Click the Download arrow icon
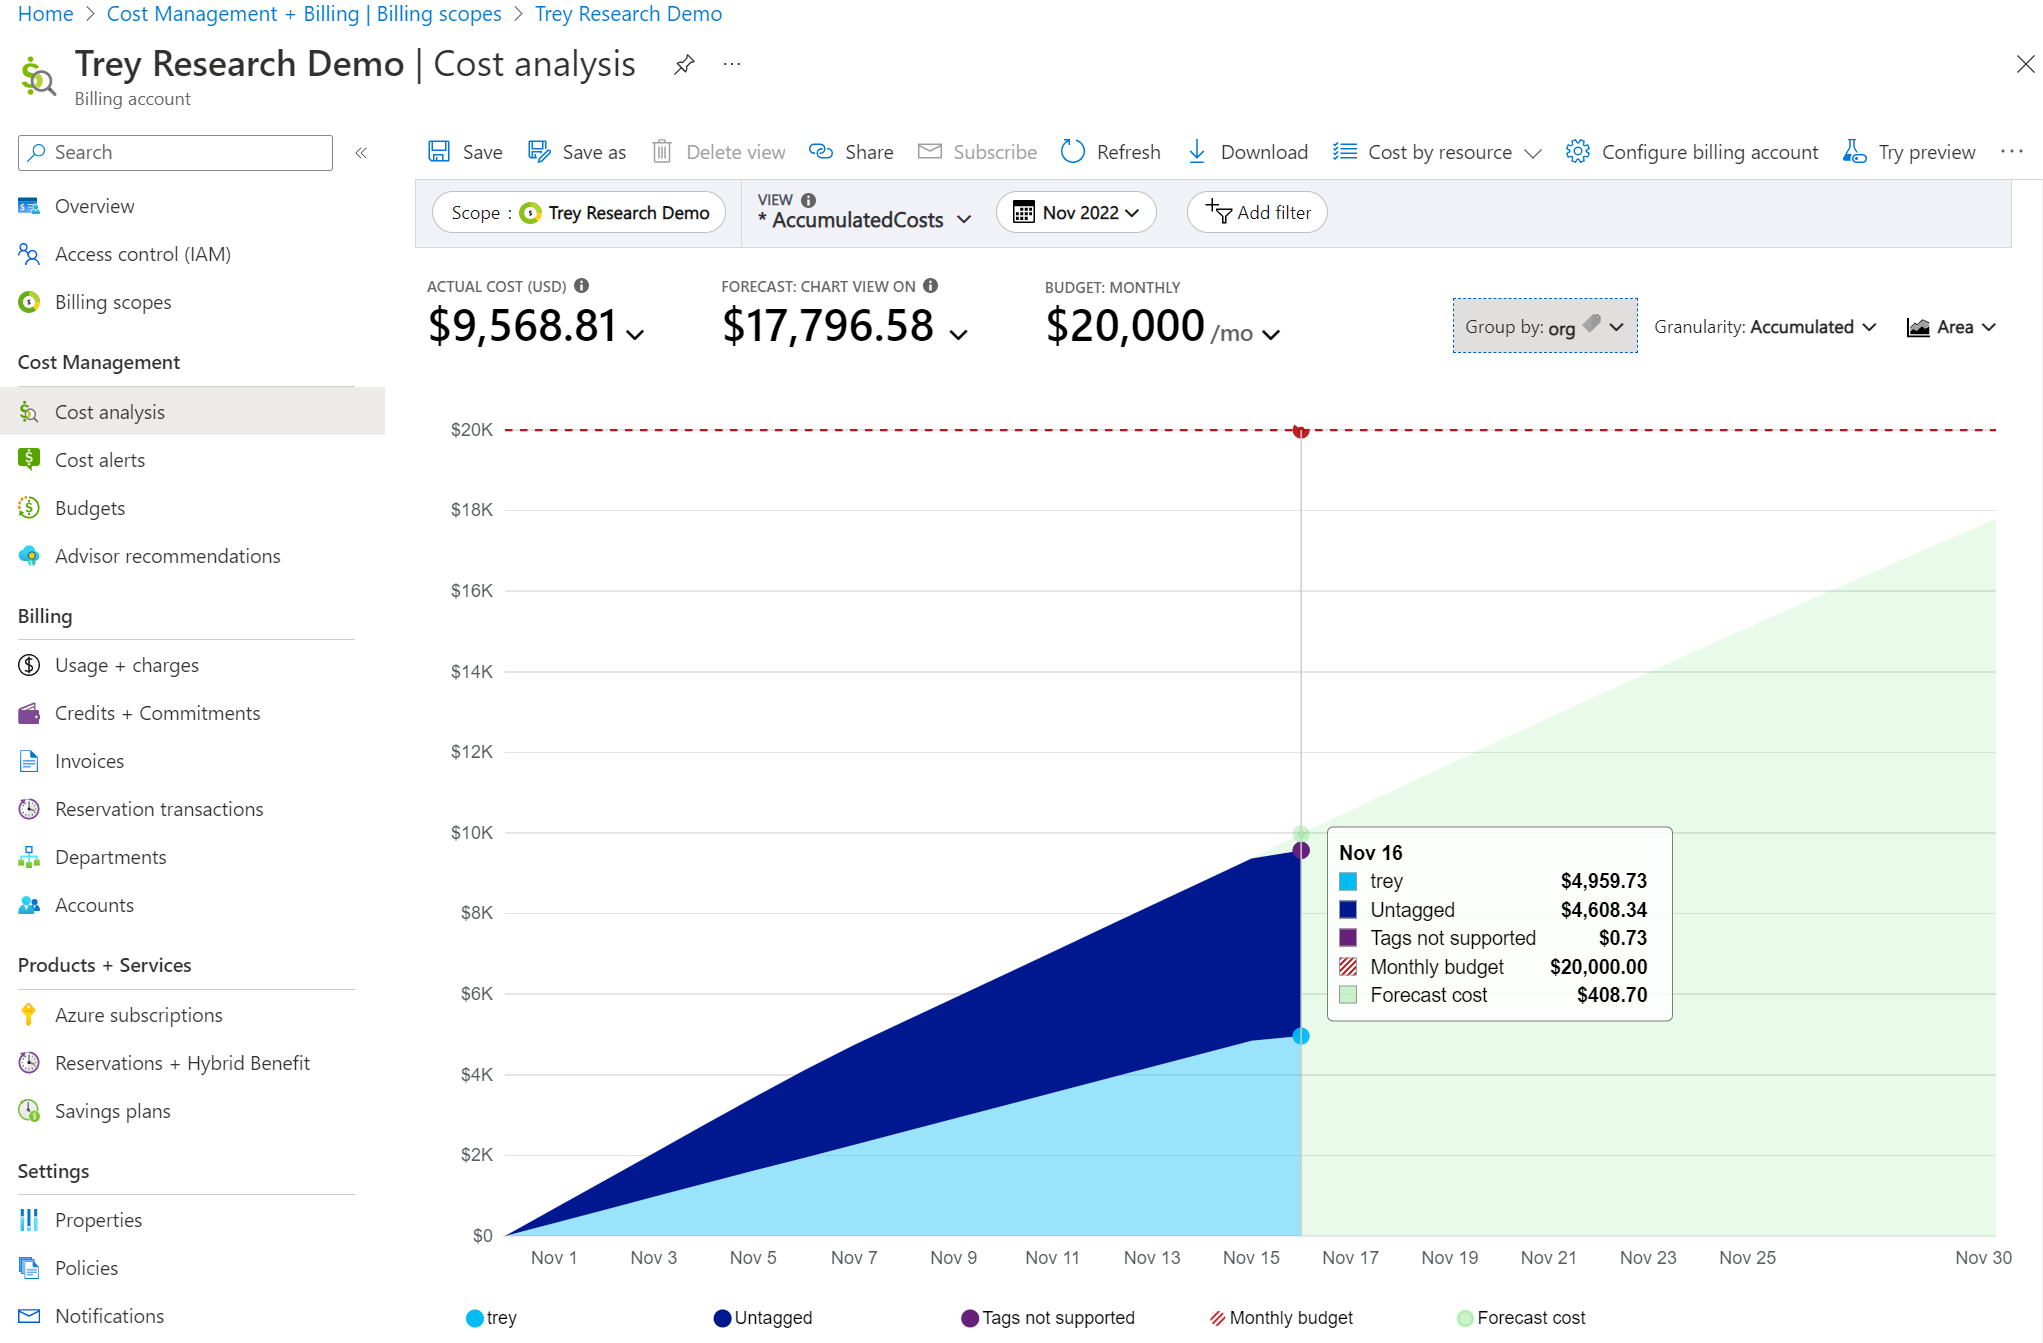This screenshot has height=1343, width=2043. point(1197,152)
